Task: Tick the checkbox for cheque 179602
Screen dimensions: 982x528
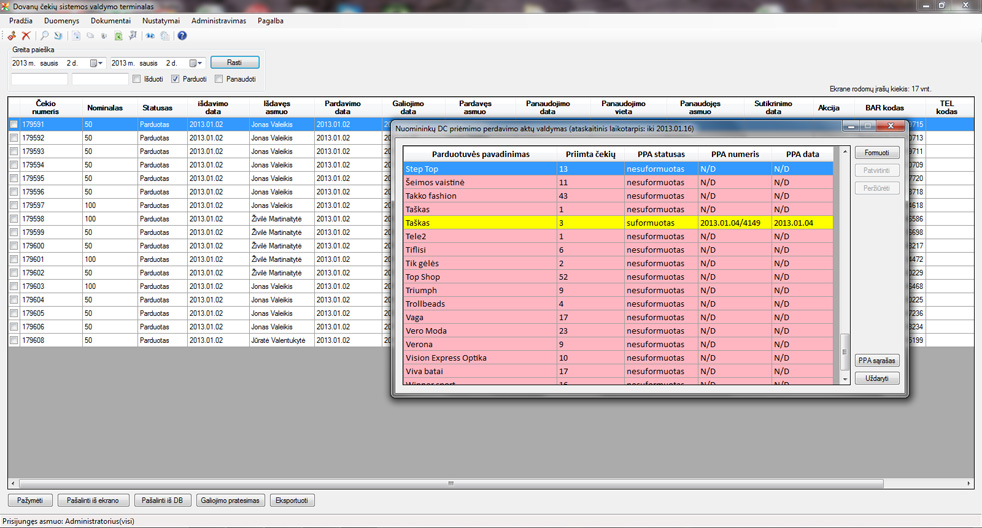Action: (x=14, y=273)
